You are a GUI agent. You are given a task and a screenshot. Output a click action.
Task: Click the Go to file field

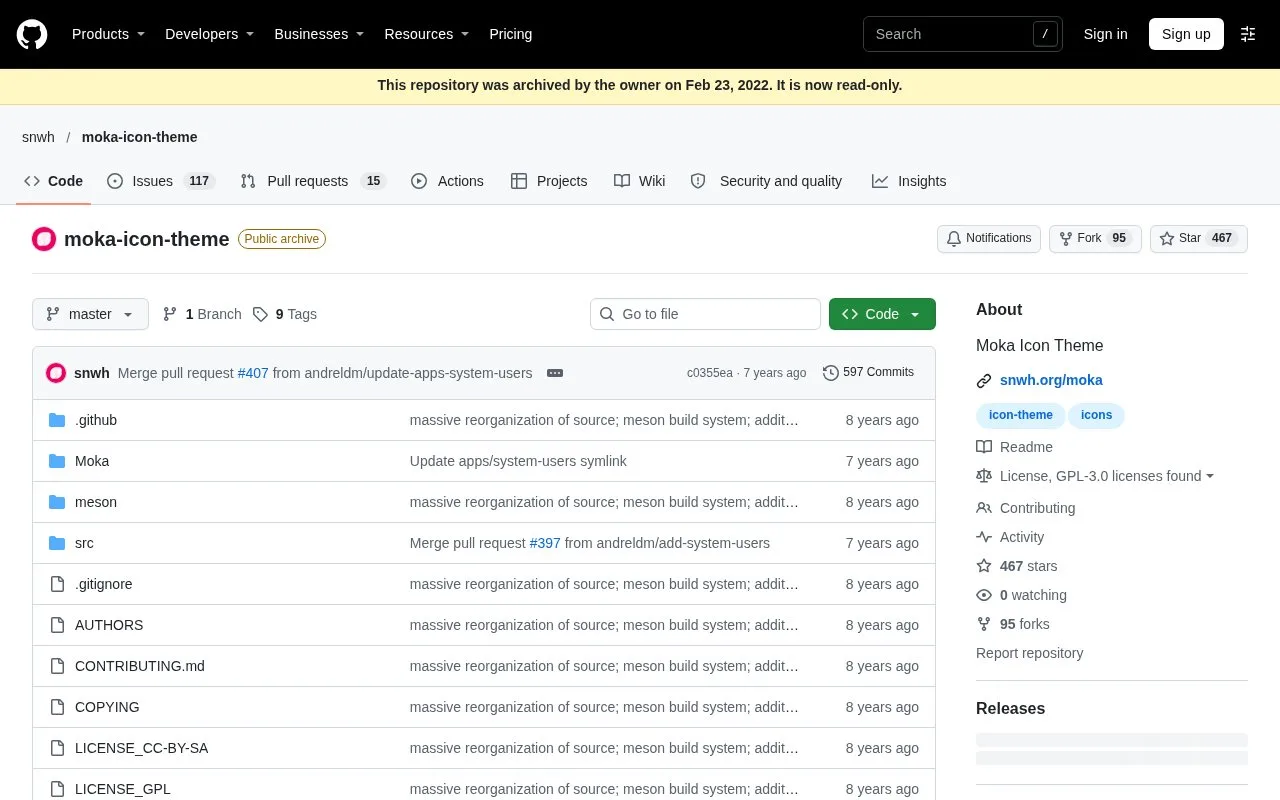(x=705, y=314)
